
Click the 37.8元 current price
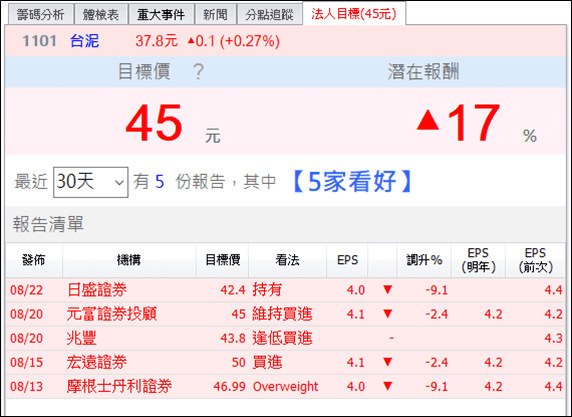pyautogui.click(x=156, y=41)
